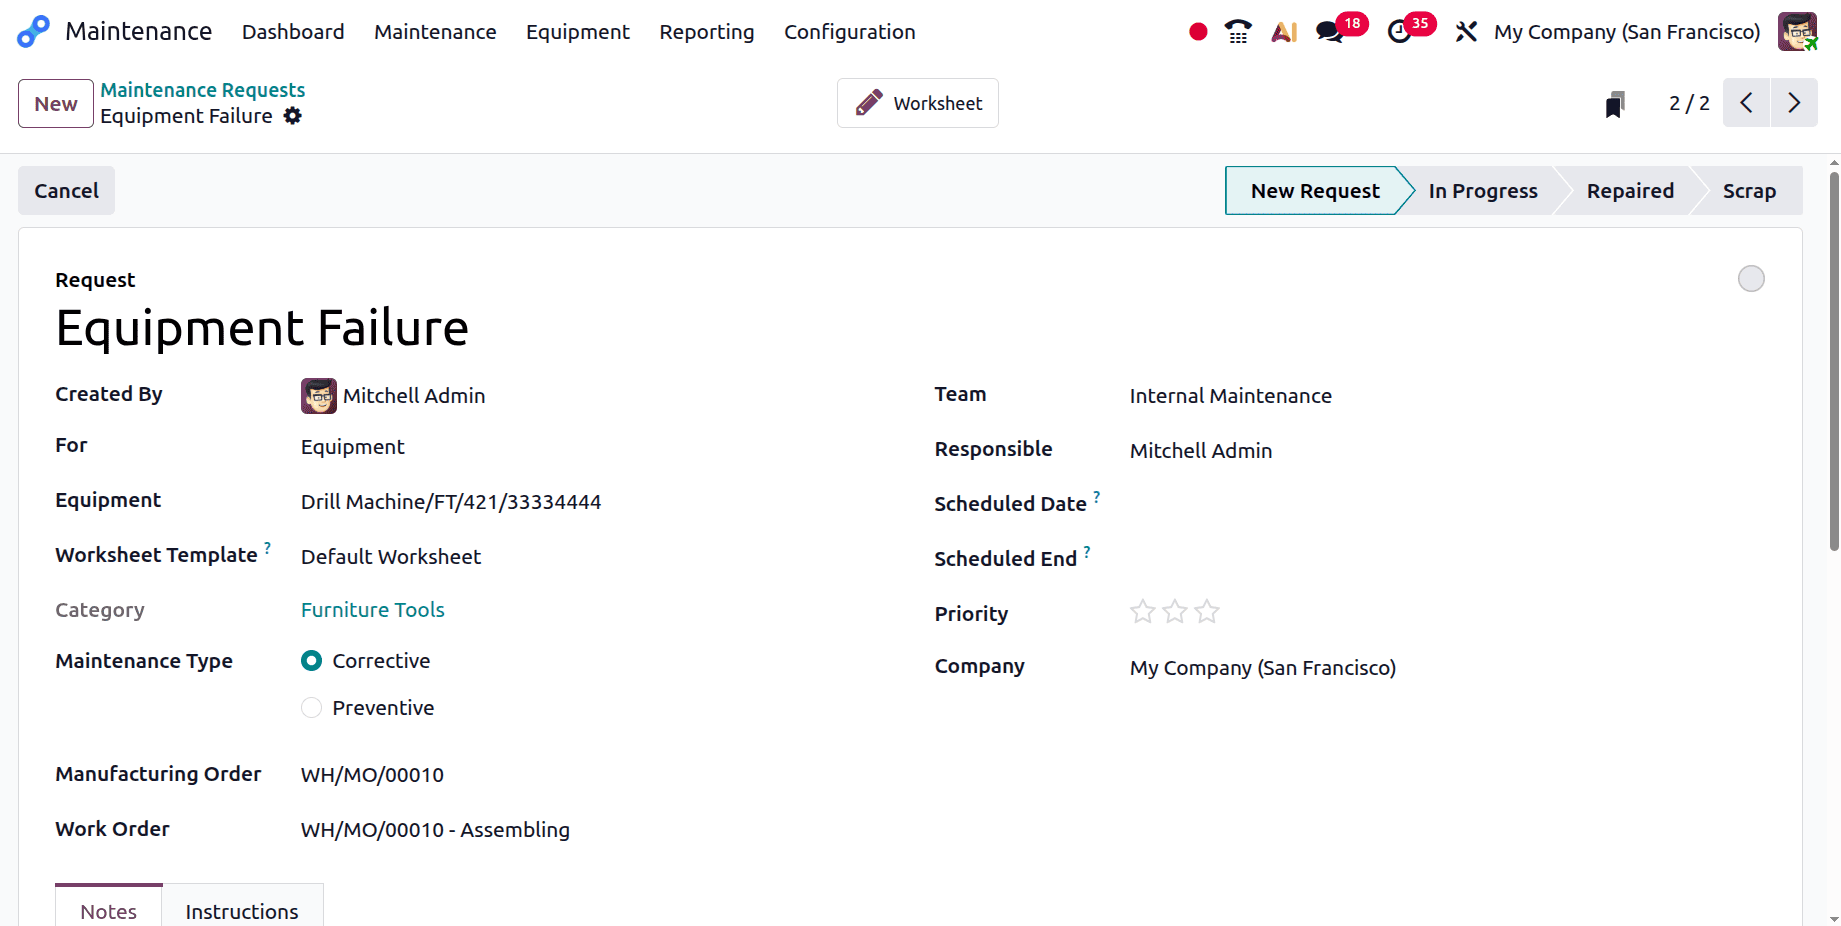Click the gear icon beside Equipment Failure

click(x=292, y=116)
